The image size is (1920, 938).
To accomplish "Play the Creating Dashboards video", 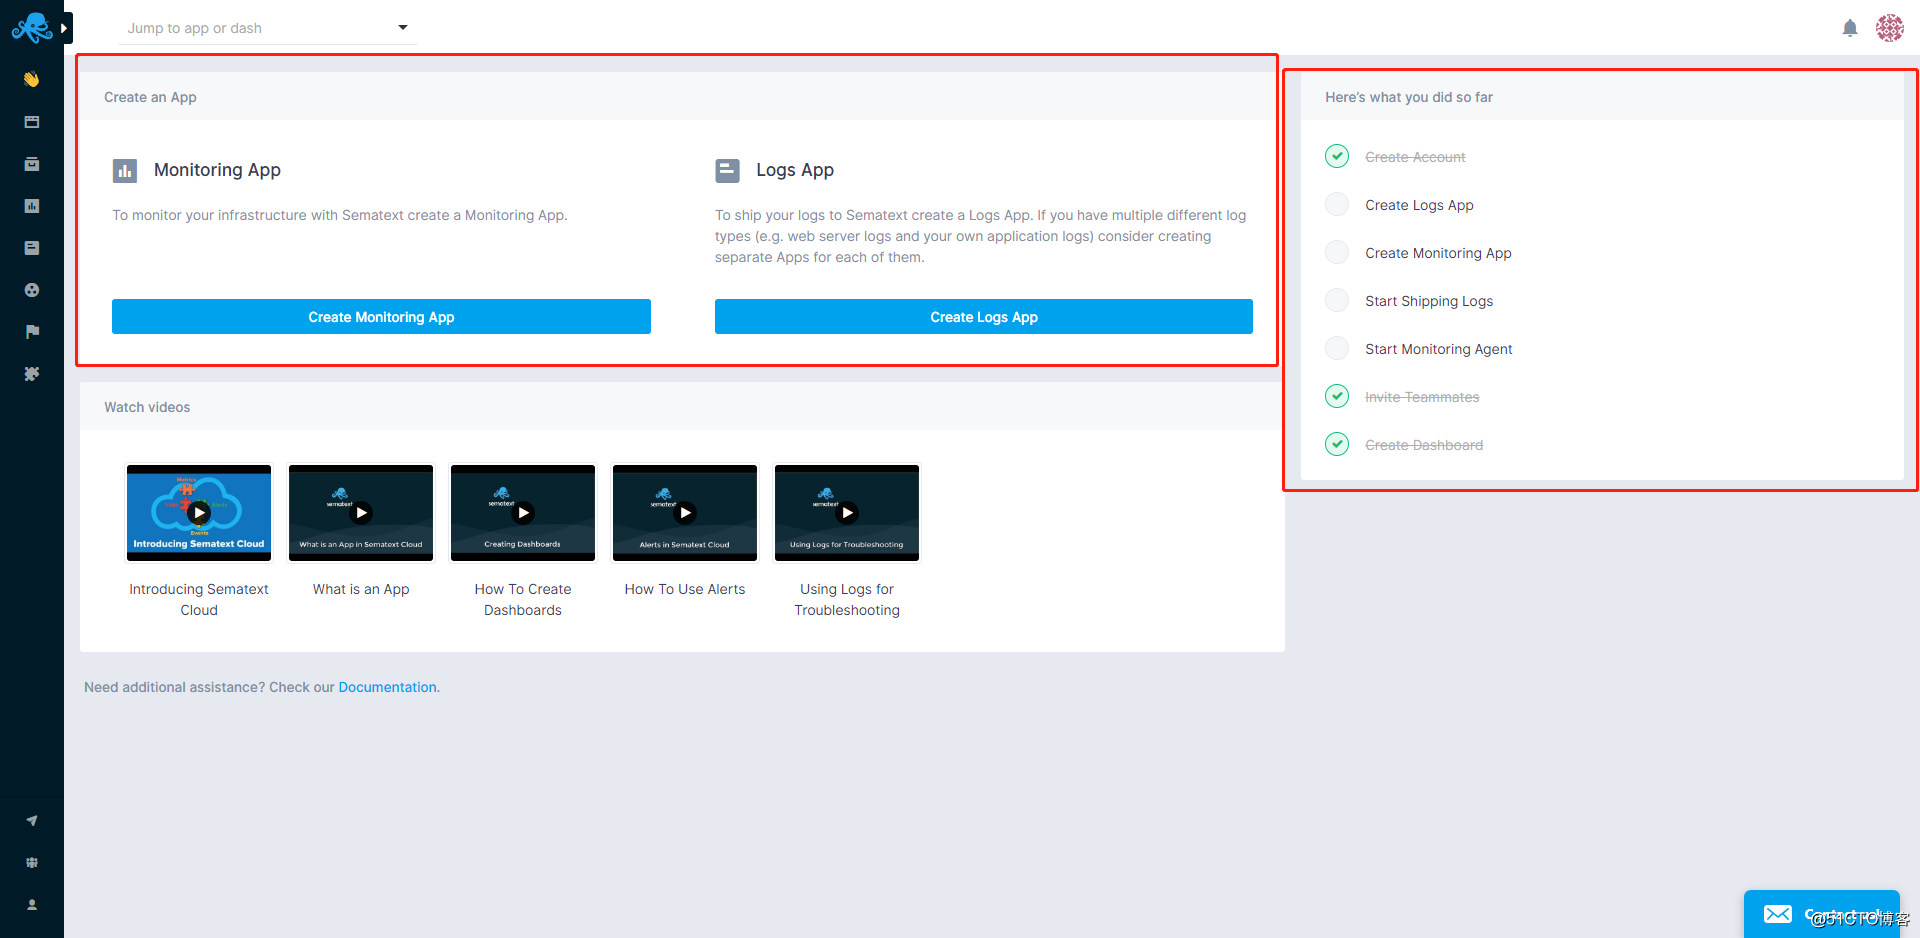I will point(523,512).
